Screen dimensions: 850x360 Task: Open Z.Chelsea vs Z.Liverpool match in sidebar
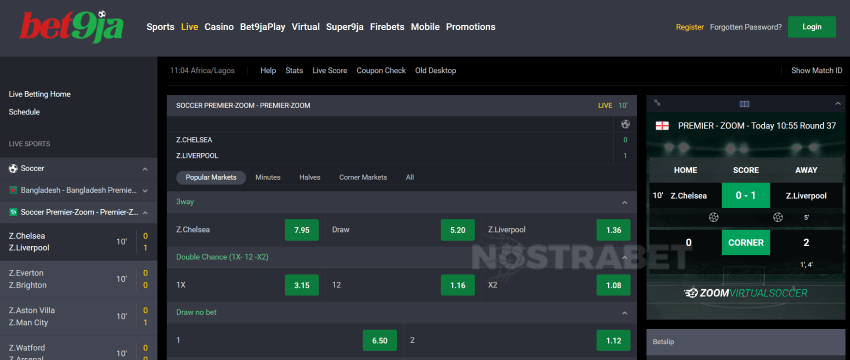[x=79, y=242]
